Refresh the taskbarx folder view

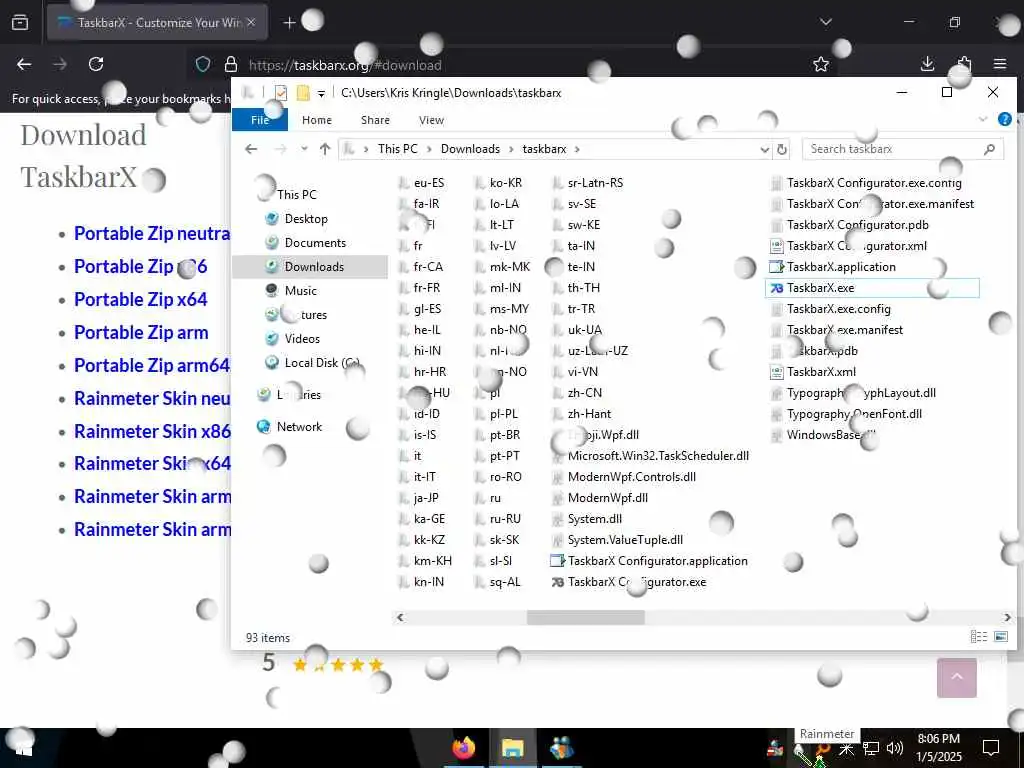(782, 150)
